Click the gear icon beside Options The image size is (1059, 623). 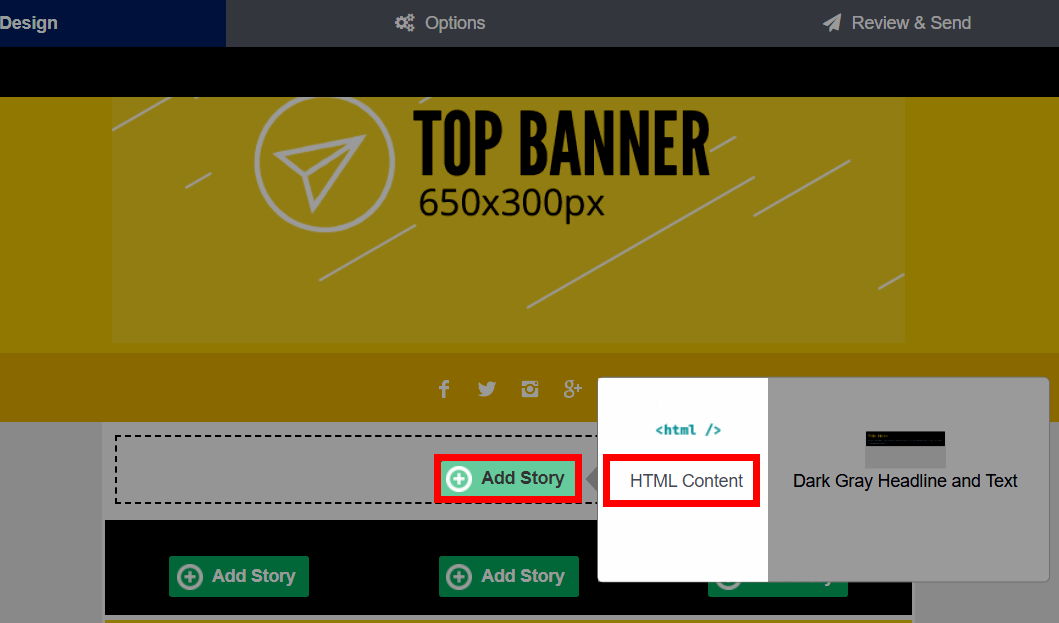404,22
